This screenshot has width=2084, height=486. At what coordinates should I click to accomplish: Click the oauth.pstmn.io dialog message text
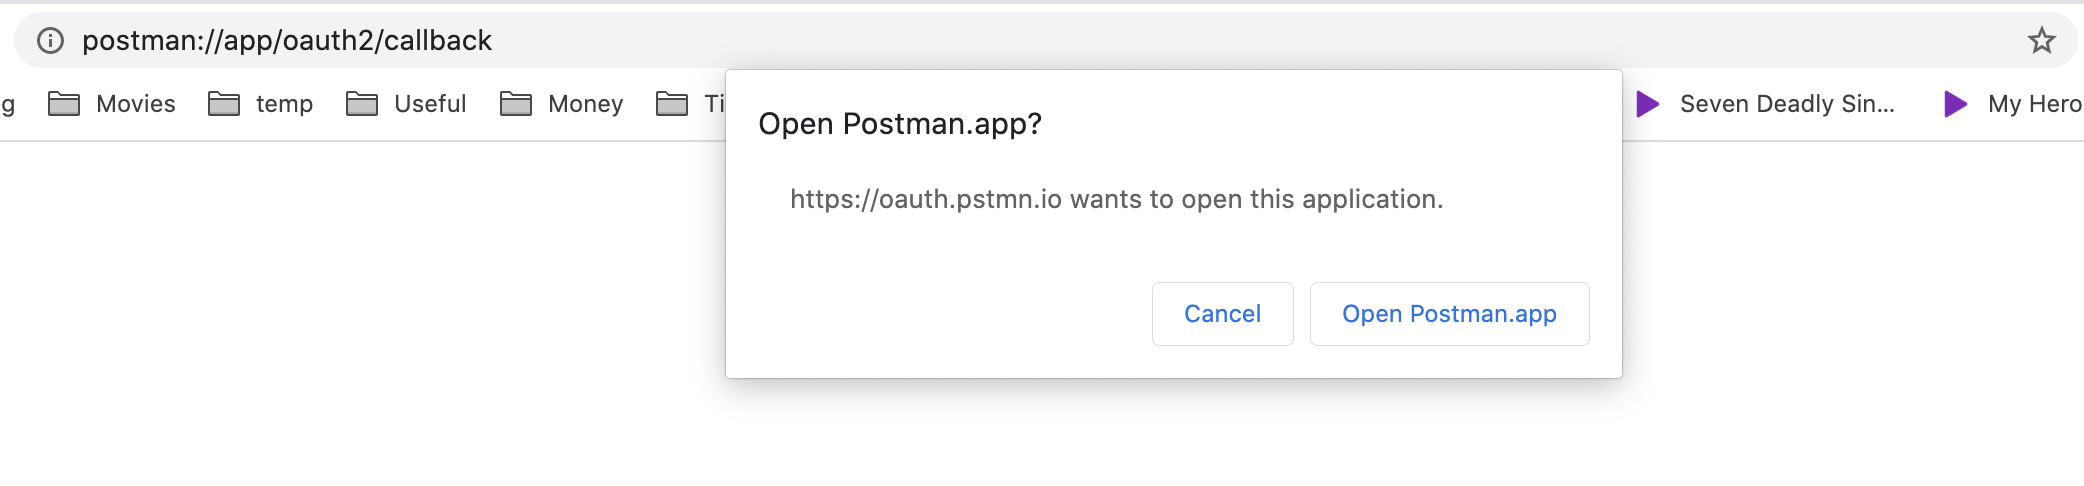pyautogui.click(x=1116, y=199)
